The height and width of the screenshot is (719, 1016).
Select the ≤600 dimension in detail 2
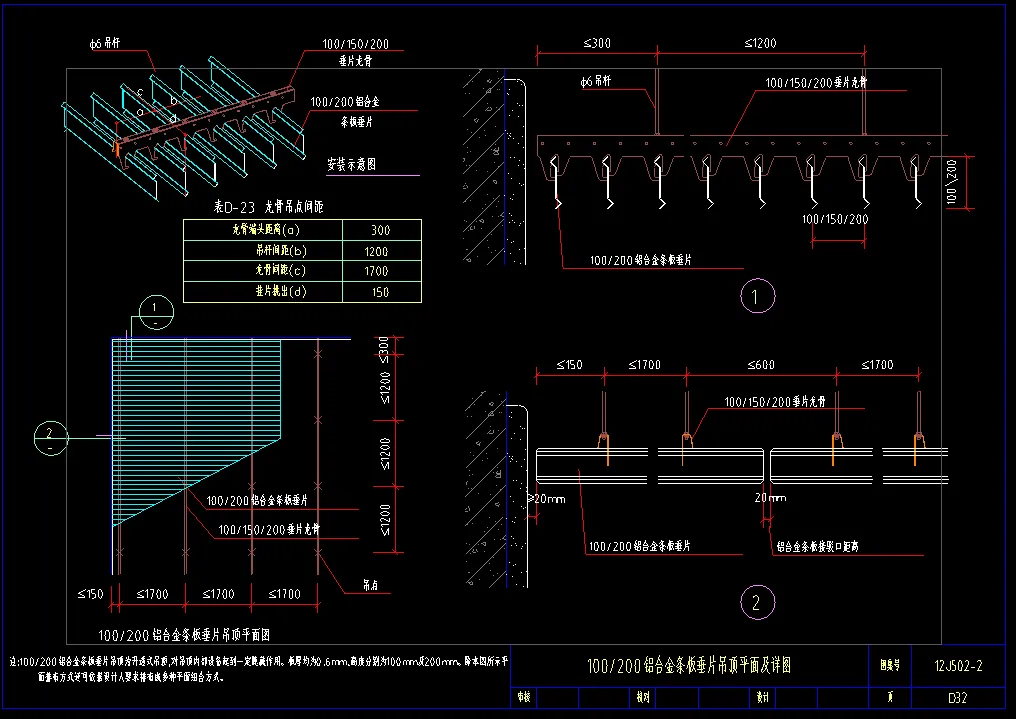(764, 365)
